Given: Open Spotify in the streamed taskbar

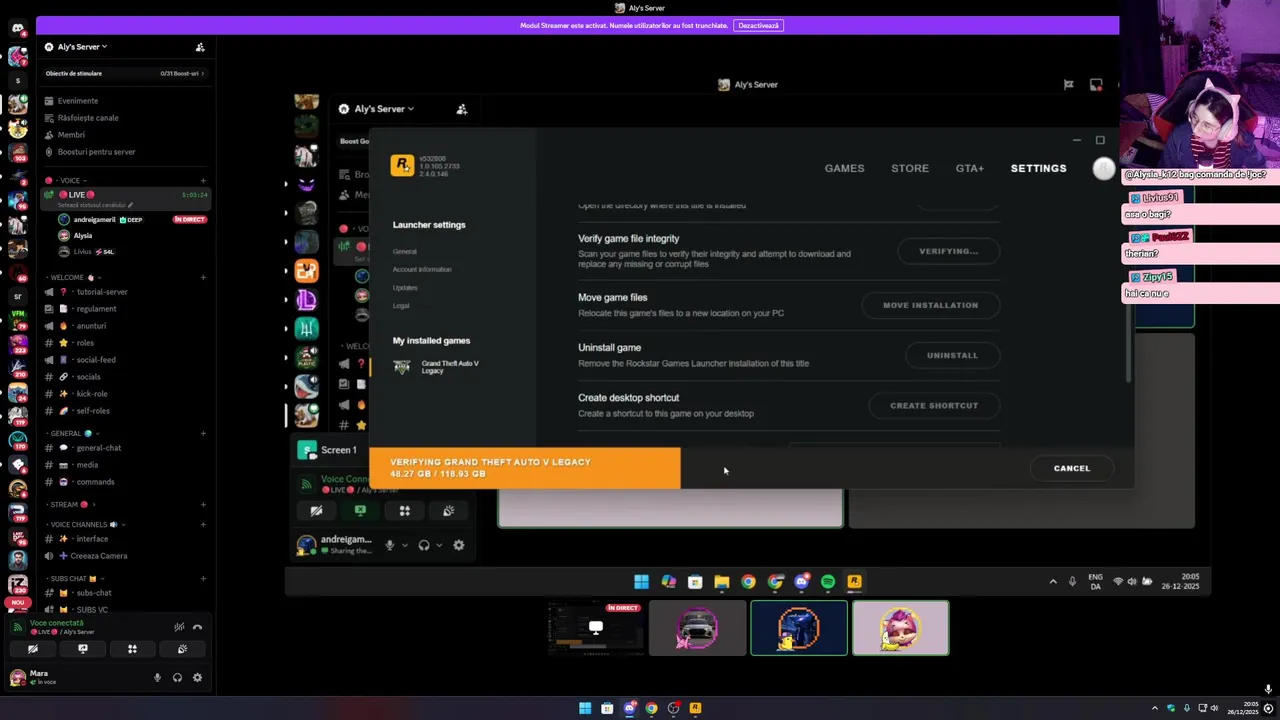Looking at the screenshot, I should click(x=828, y=582).
